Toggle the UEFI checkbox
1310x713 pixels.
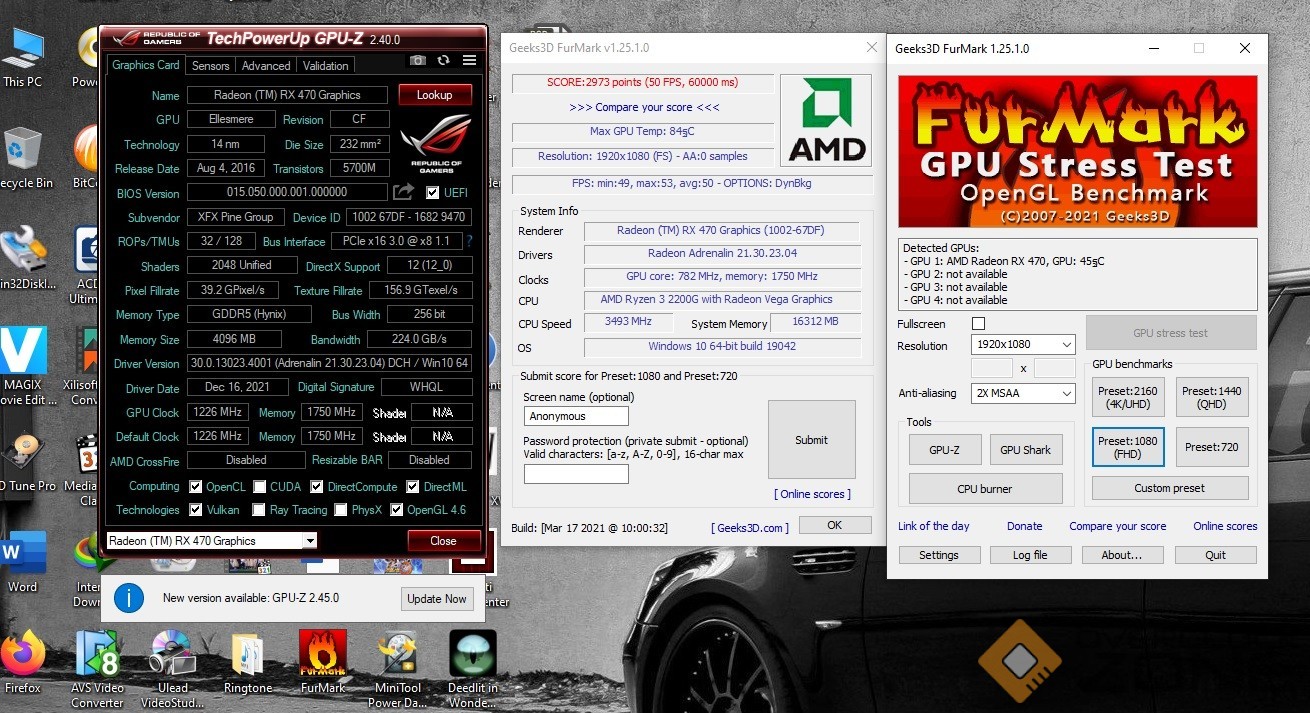(432, 193)
